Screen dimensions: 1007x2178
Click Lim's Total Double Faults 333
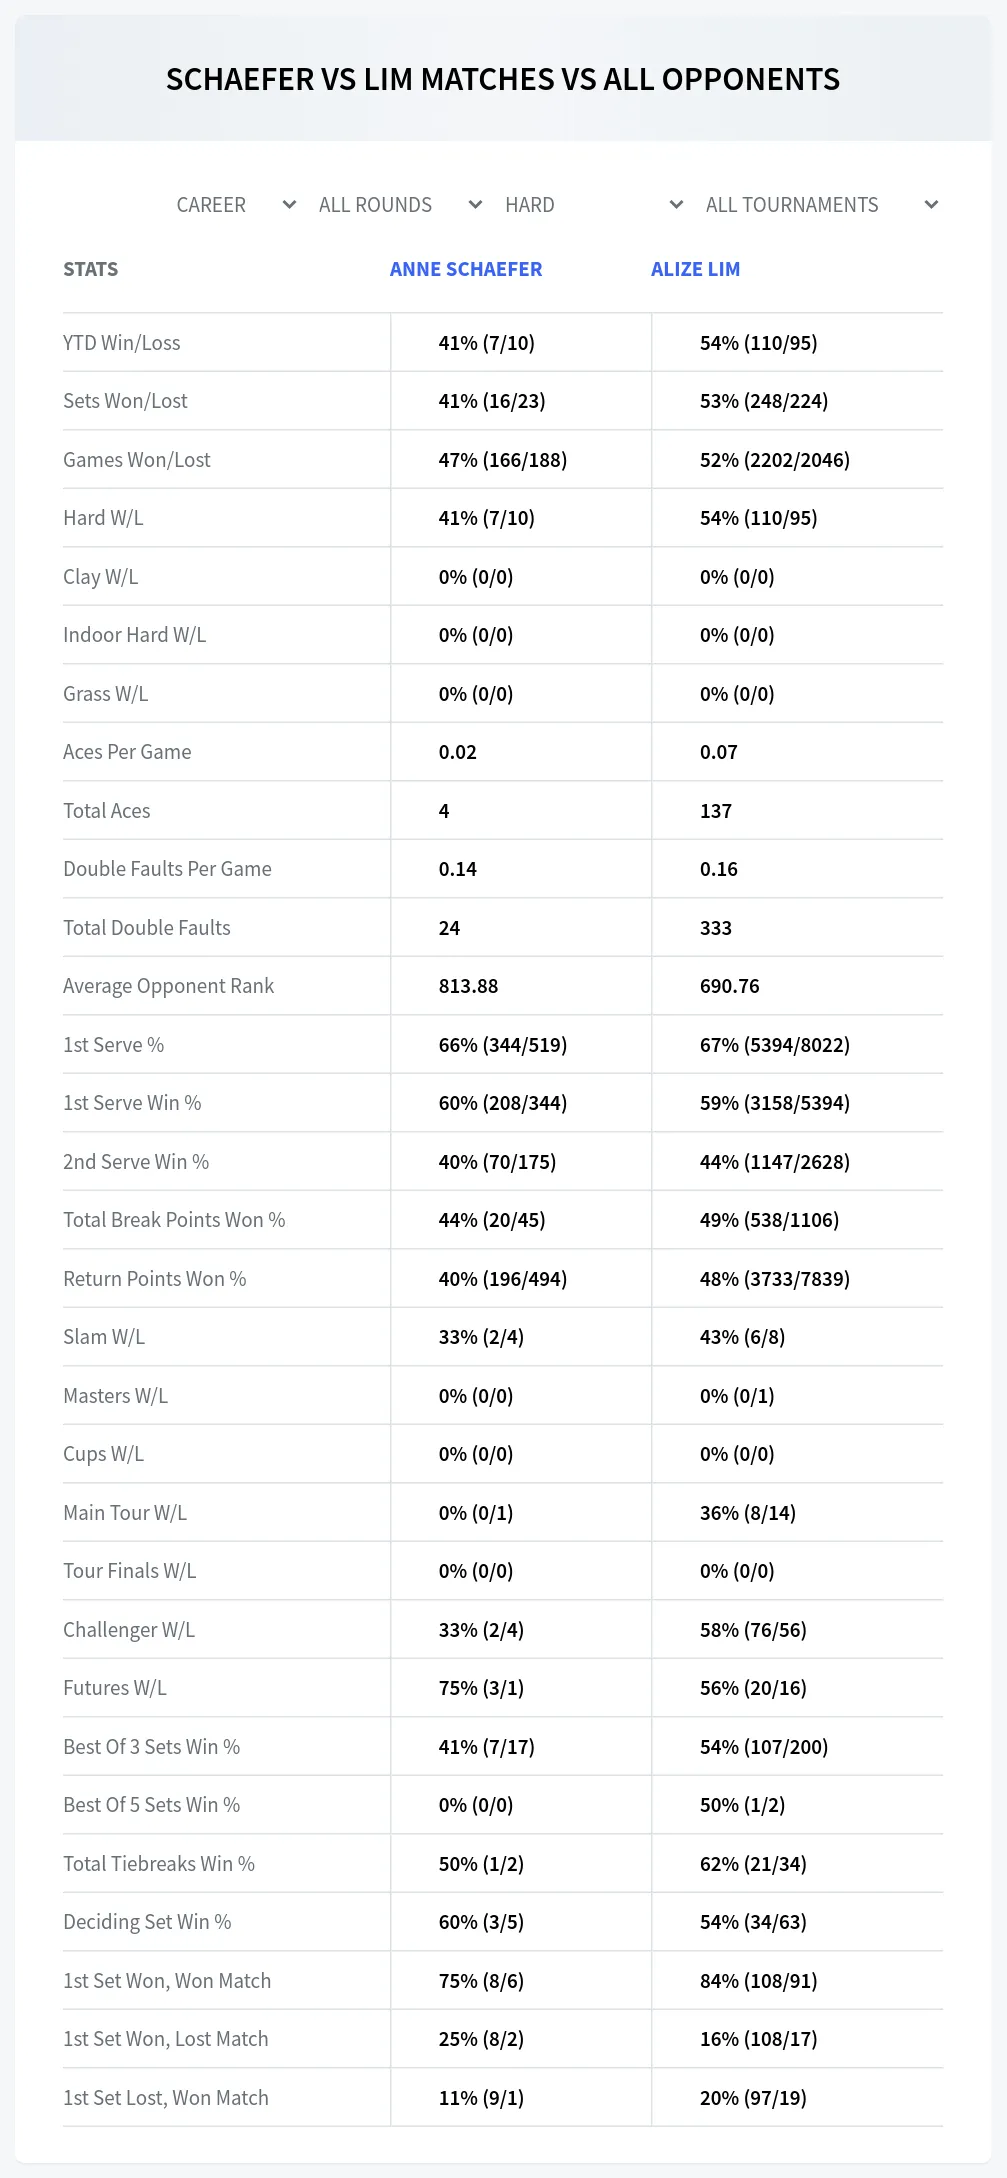(x=716, y=928)
